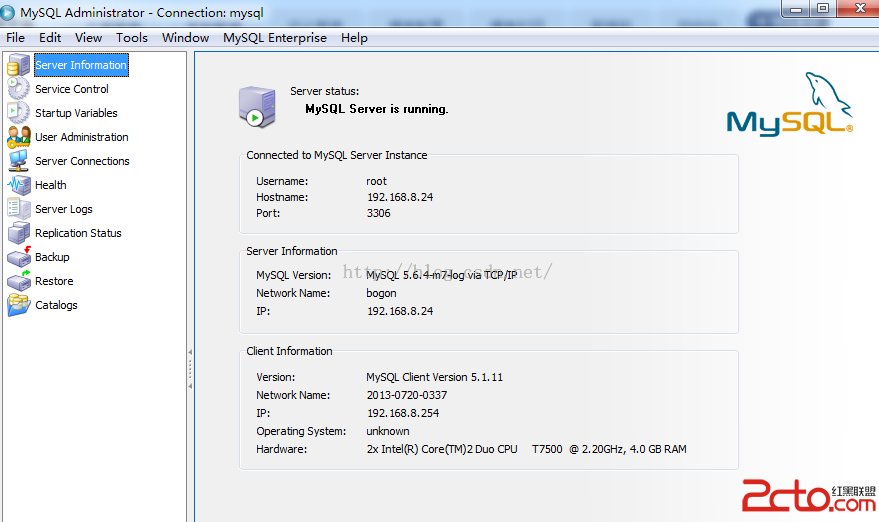879x522 pixels.
Task: Open the Help menu
Action: coord(354,38)
